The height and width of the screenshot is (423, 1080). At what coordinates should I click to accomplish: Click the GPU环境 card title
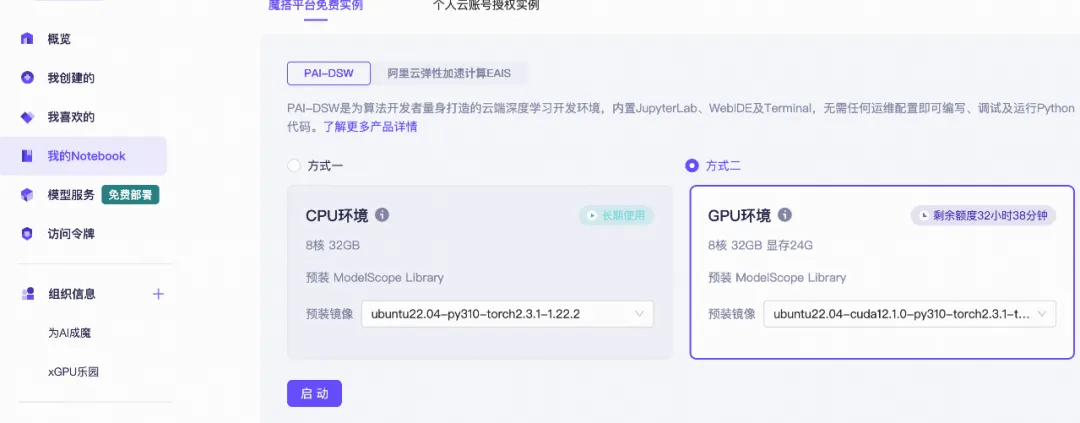[739, 216]
